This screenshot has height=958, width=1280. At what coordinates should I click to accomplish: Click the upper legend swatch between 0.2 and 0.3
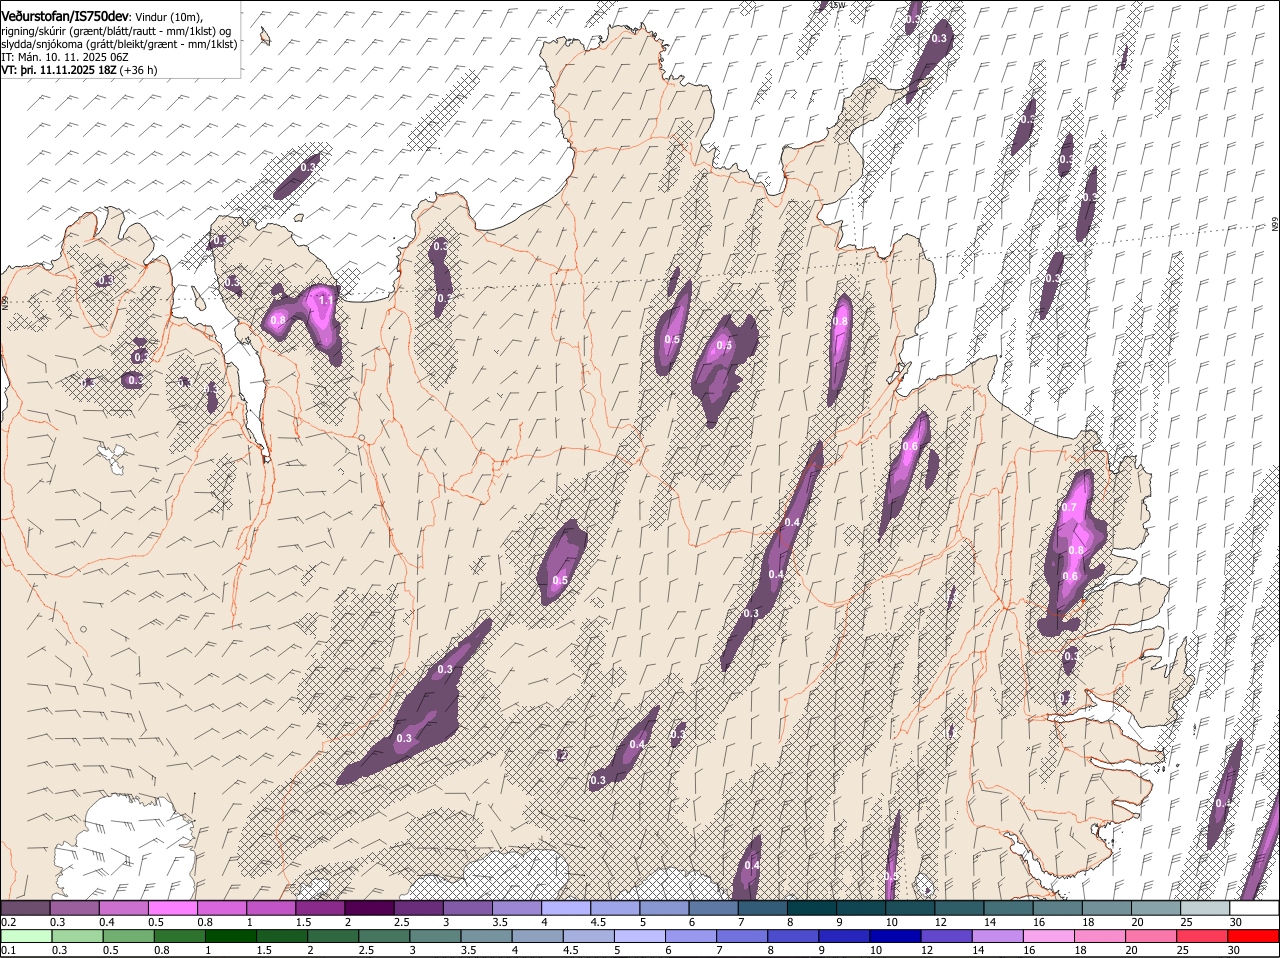[25, 908]
